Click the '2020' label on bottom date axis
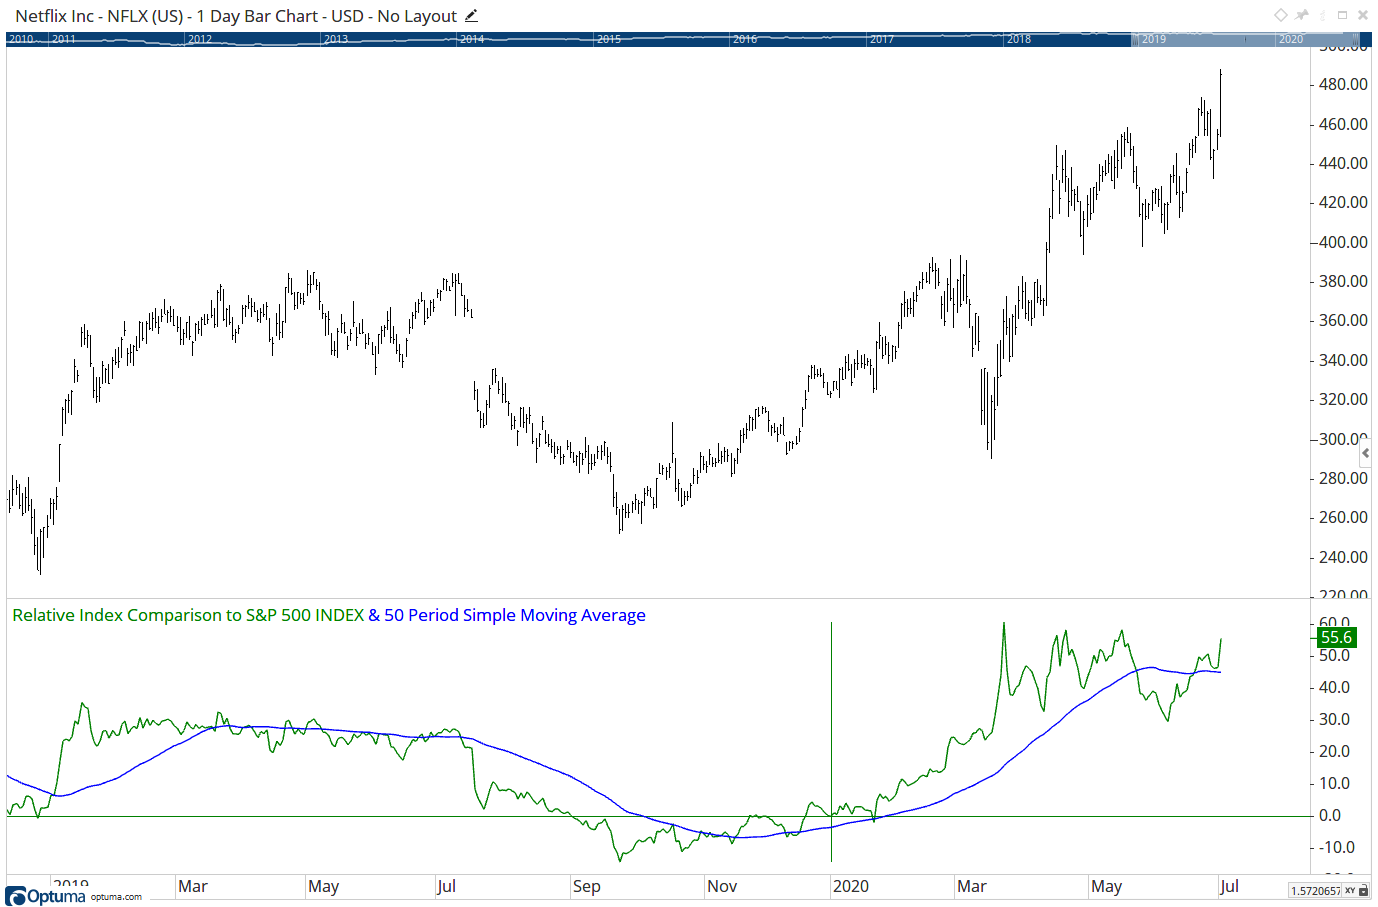The width and height of the screenshot is (1378, 907). [x=850, y=886]
